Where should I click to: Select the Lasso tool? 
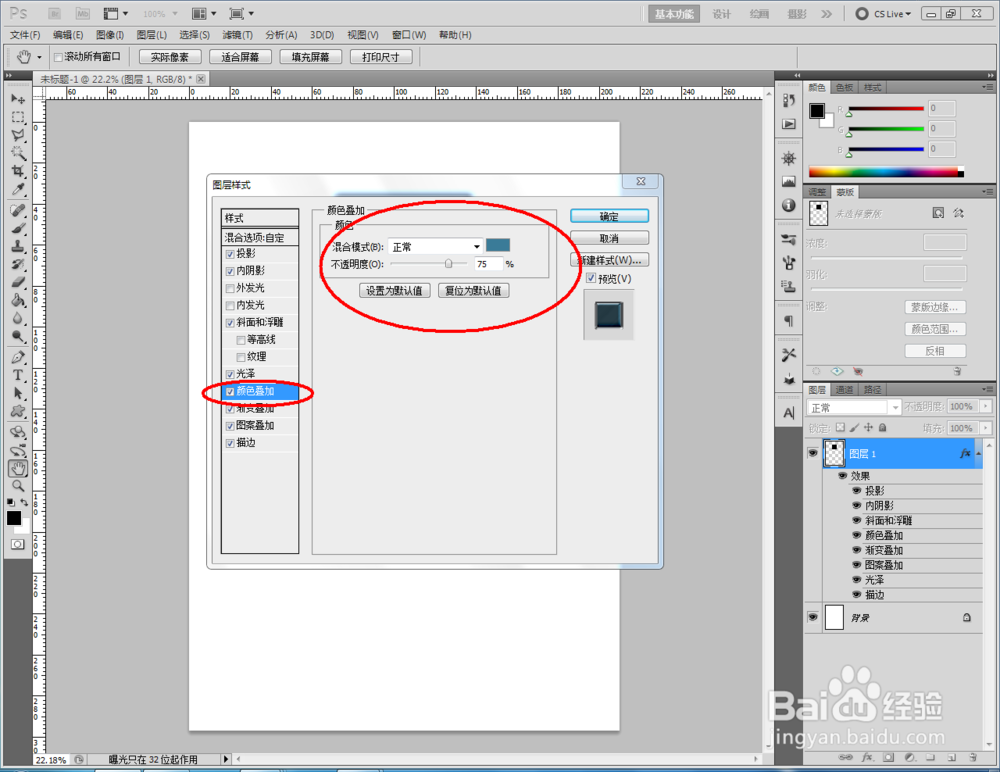tap(18, 135)
